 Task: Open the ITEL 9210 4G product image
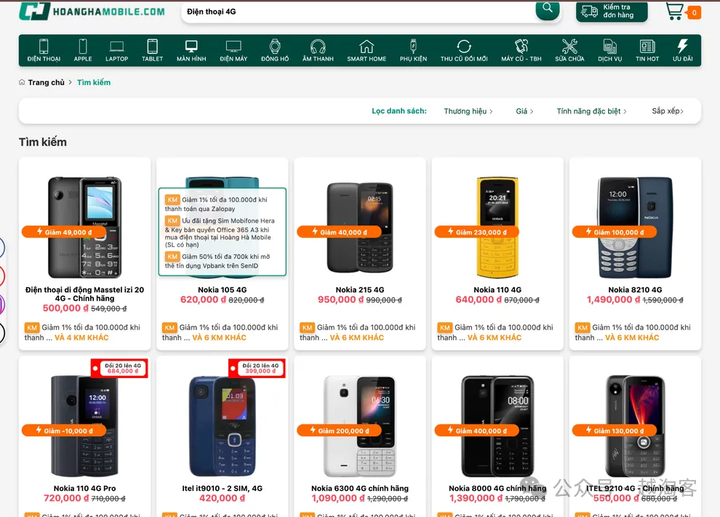click(x=635, y=426)
